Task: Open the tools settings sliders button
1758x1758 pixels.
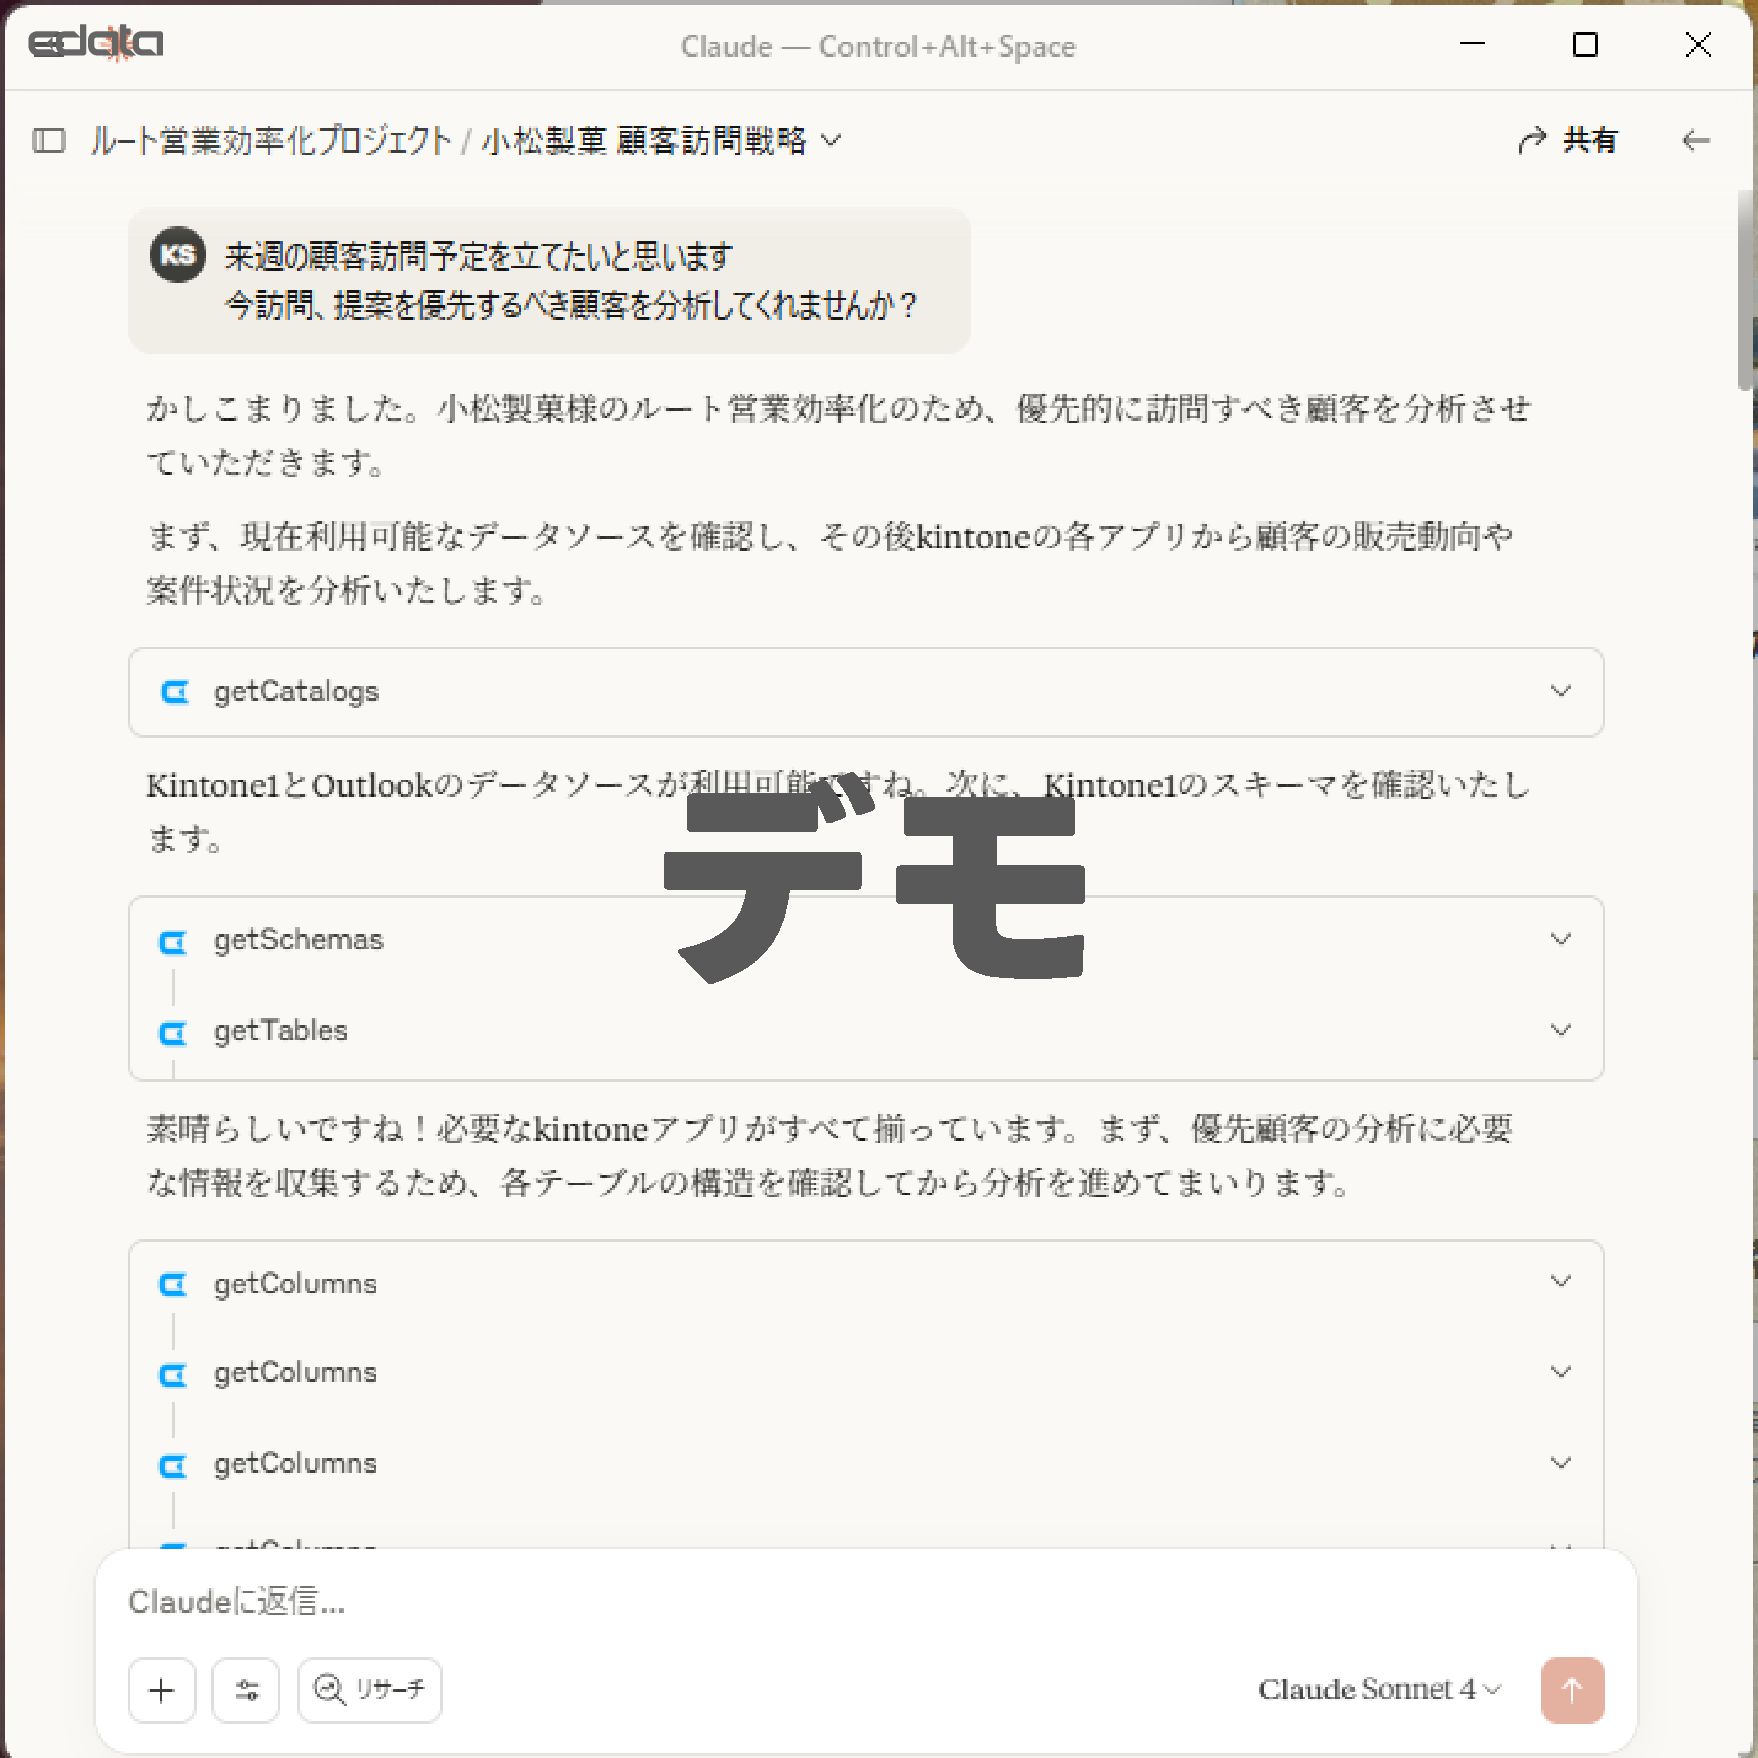Action: click(246, 1690)
